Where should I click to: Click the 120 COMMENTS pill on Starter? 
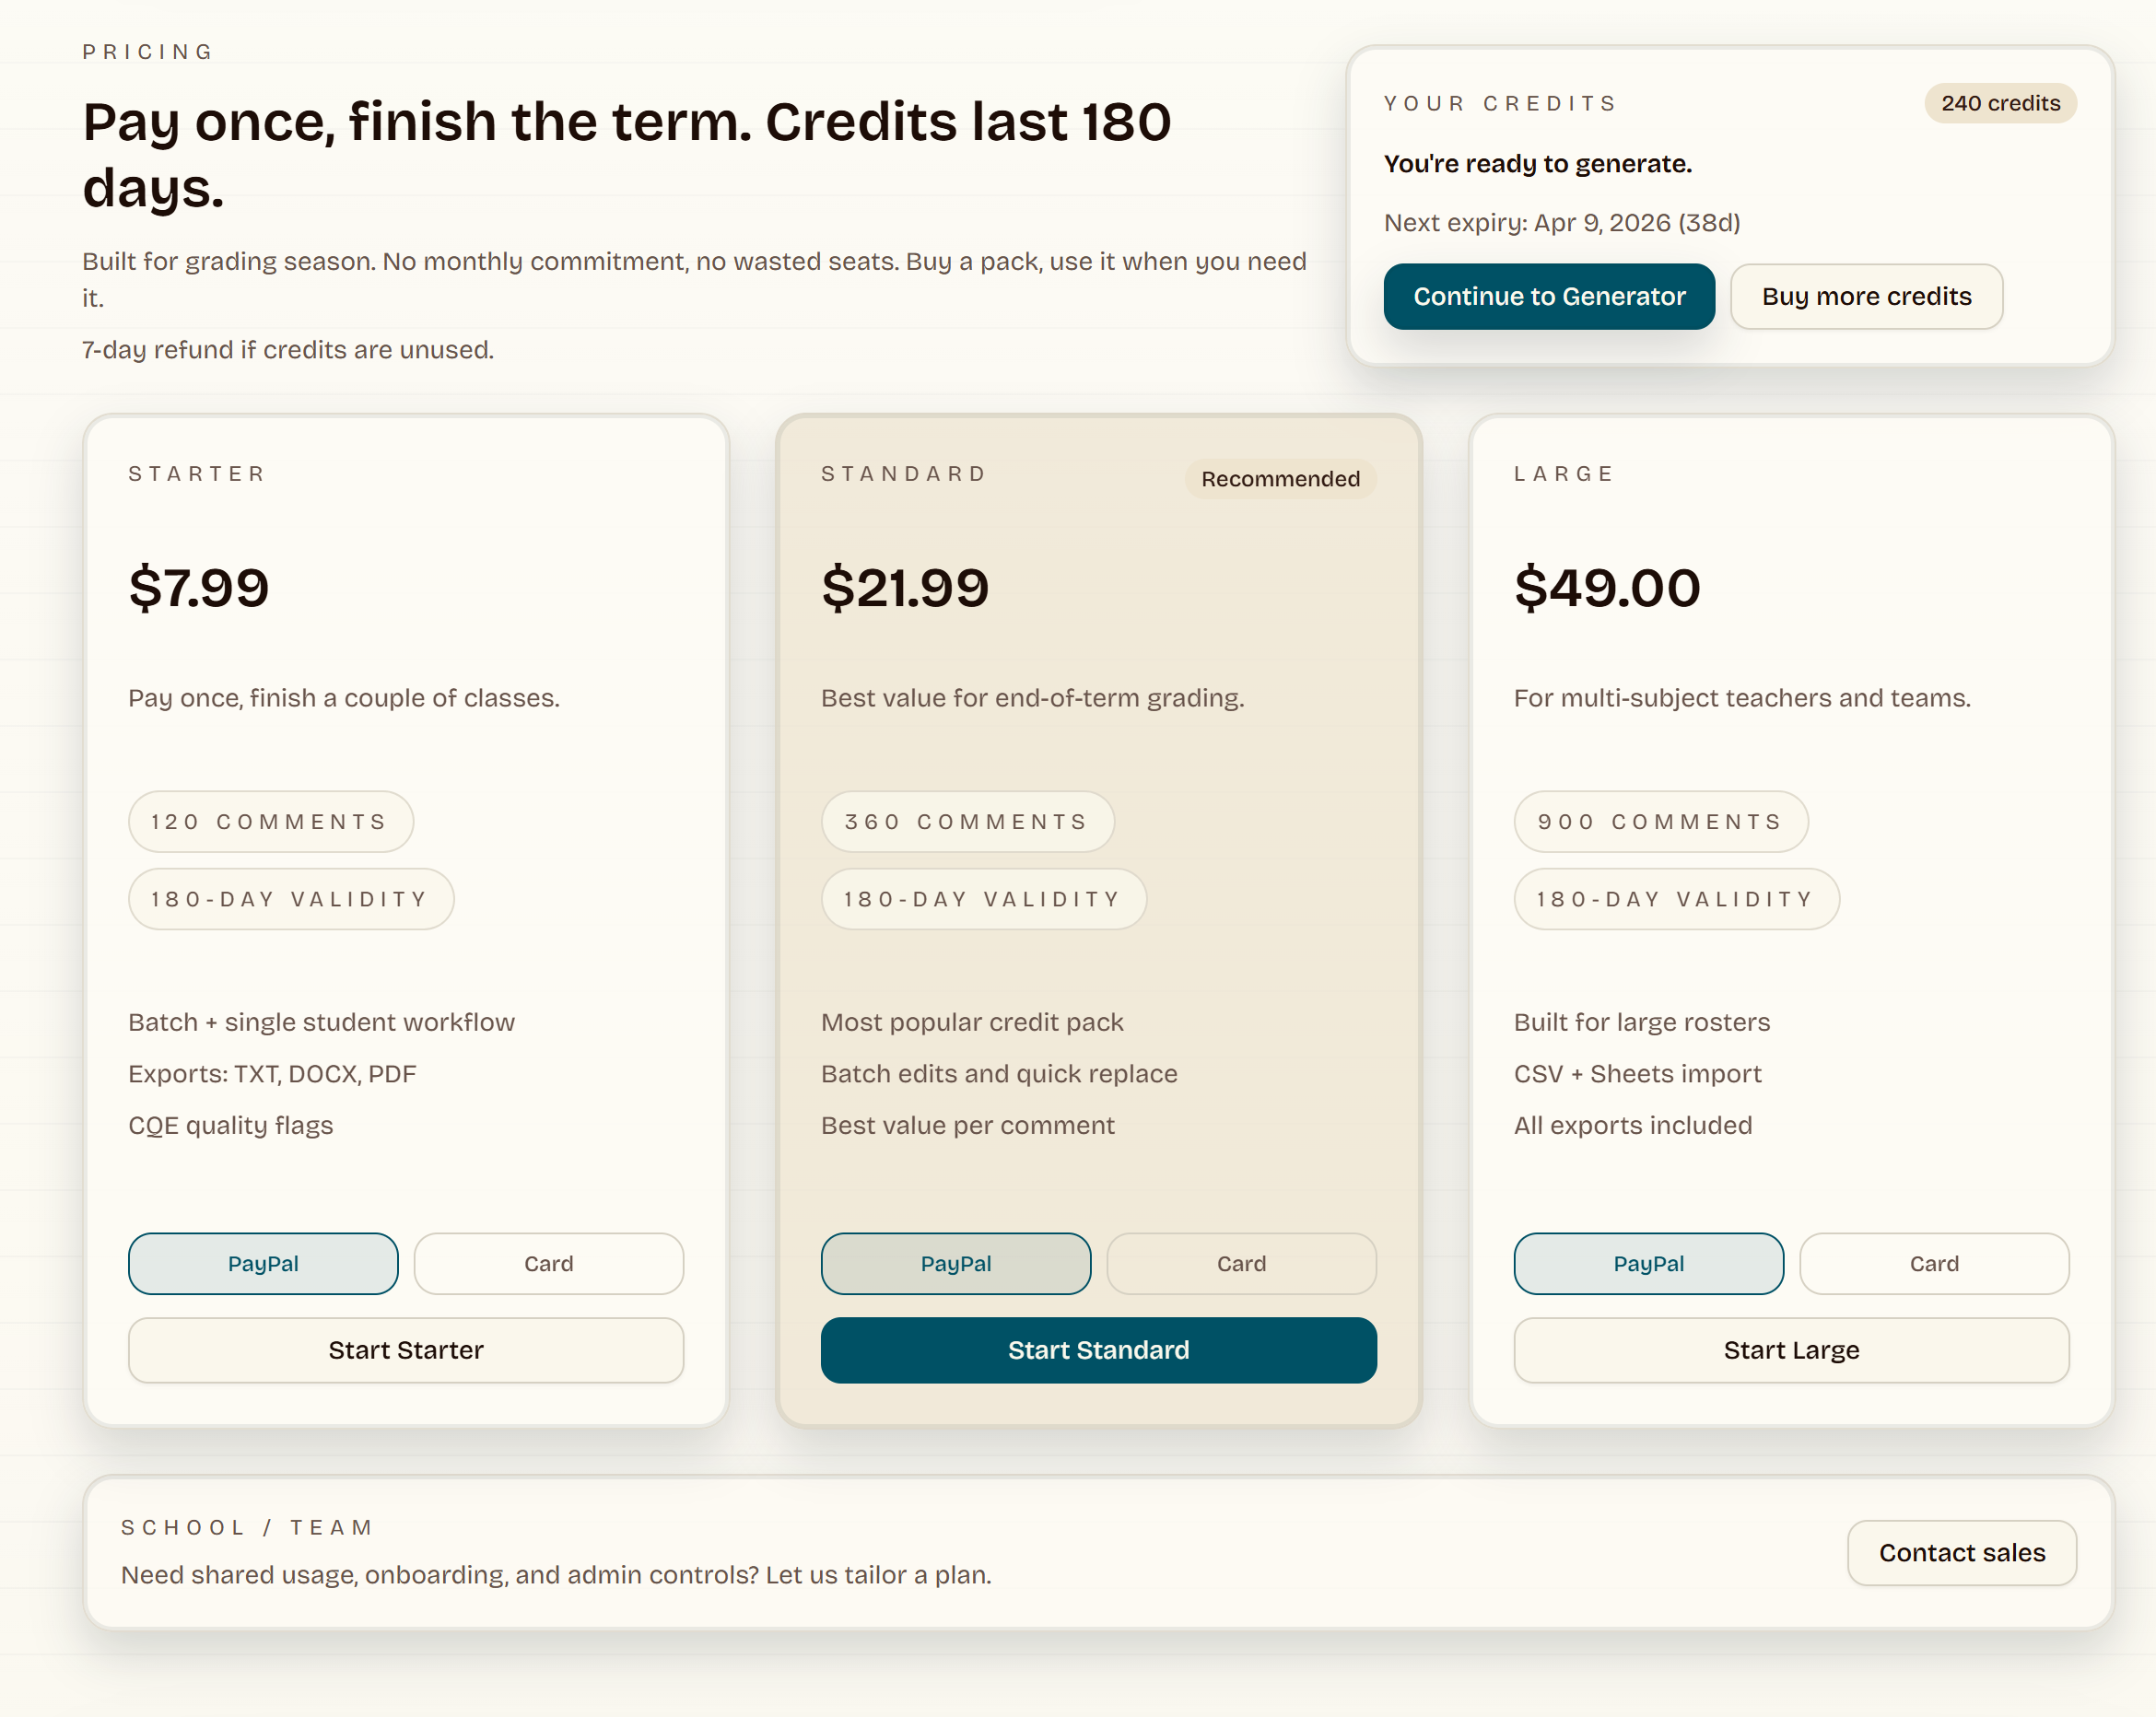coord(270,821)
